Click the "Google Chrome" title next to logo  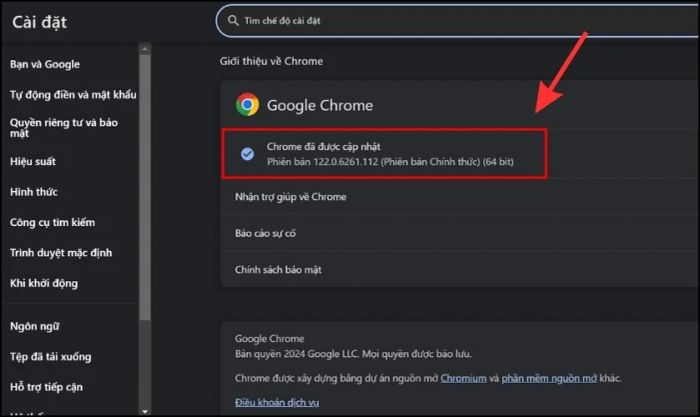[320, 105]
